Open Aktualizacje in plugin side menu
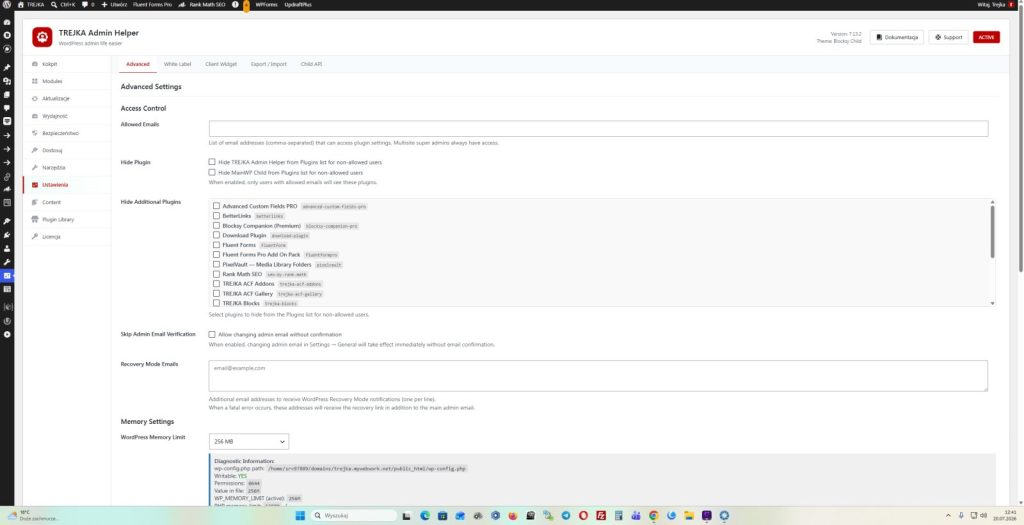 tap(67, 99)
